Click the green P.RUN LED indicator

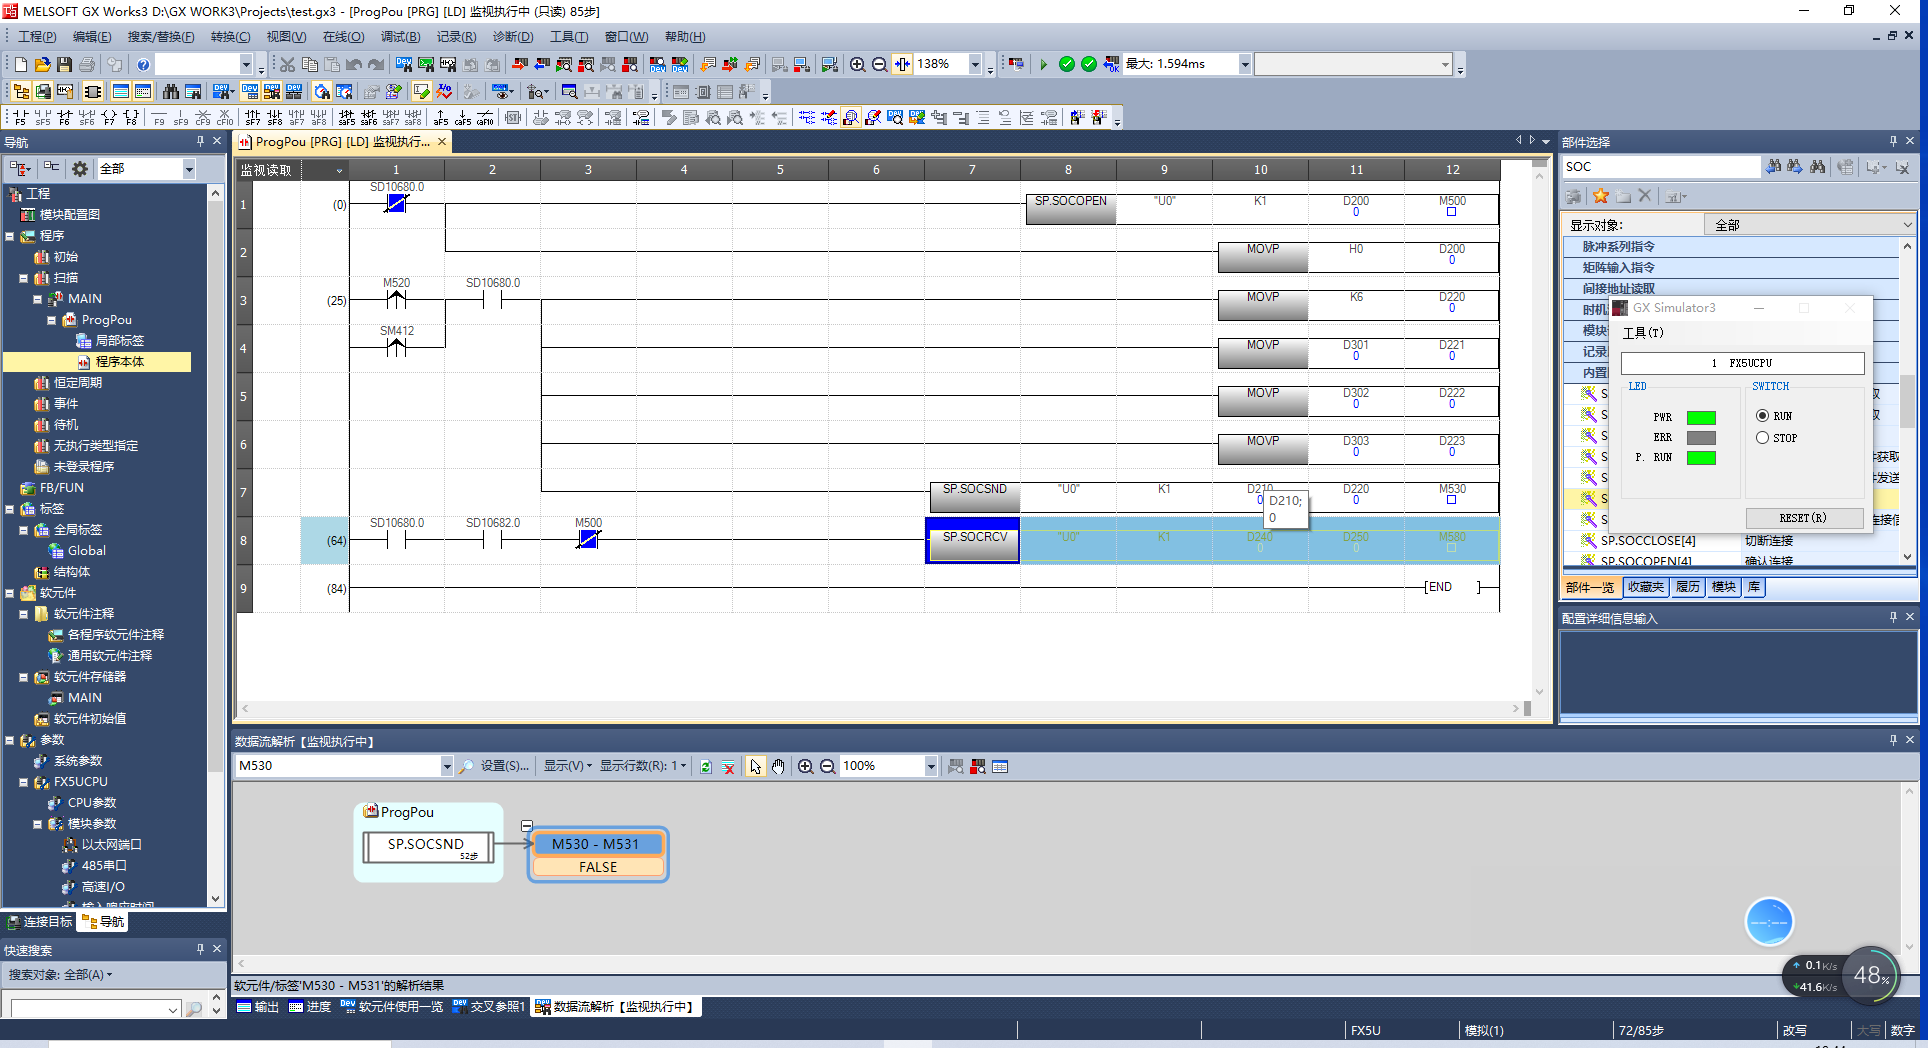click(x=1701, y=457)
